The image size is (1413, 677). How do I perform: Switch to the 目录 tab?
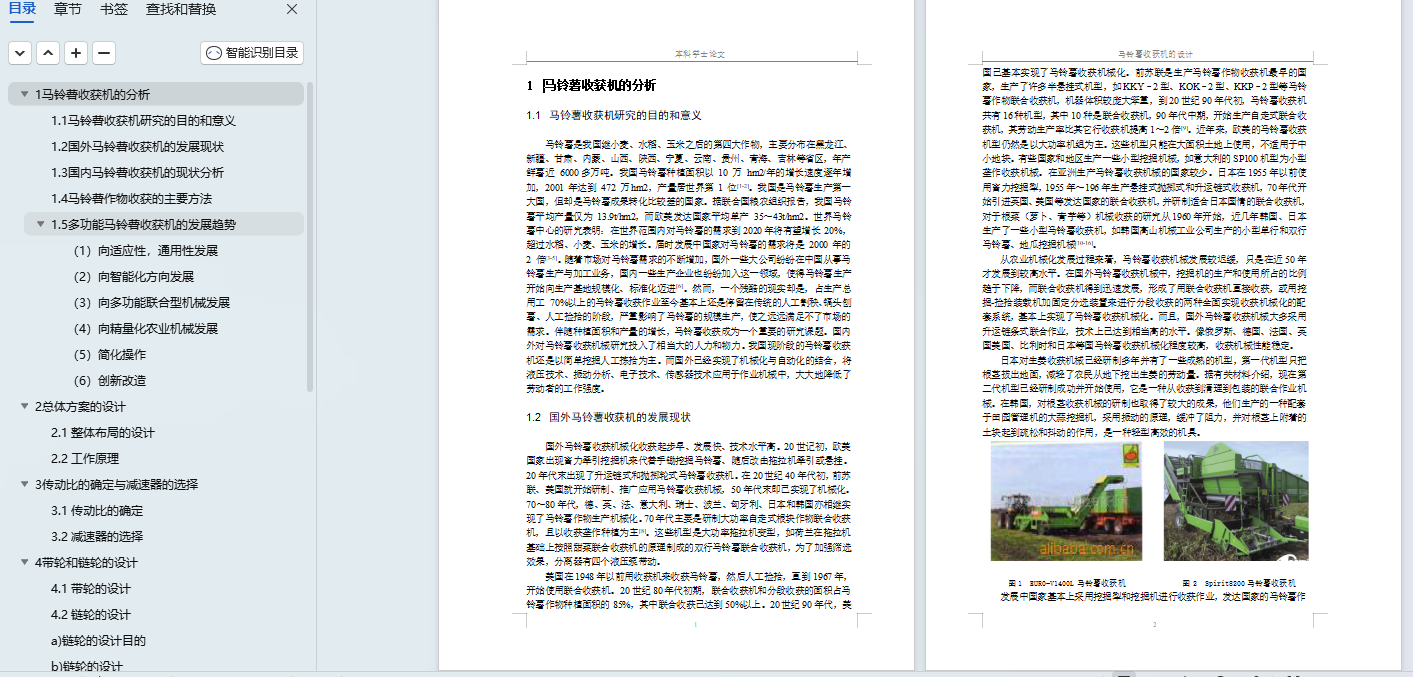point(22,10)
